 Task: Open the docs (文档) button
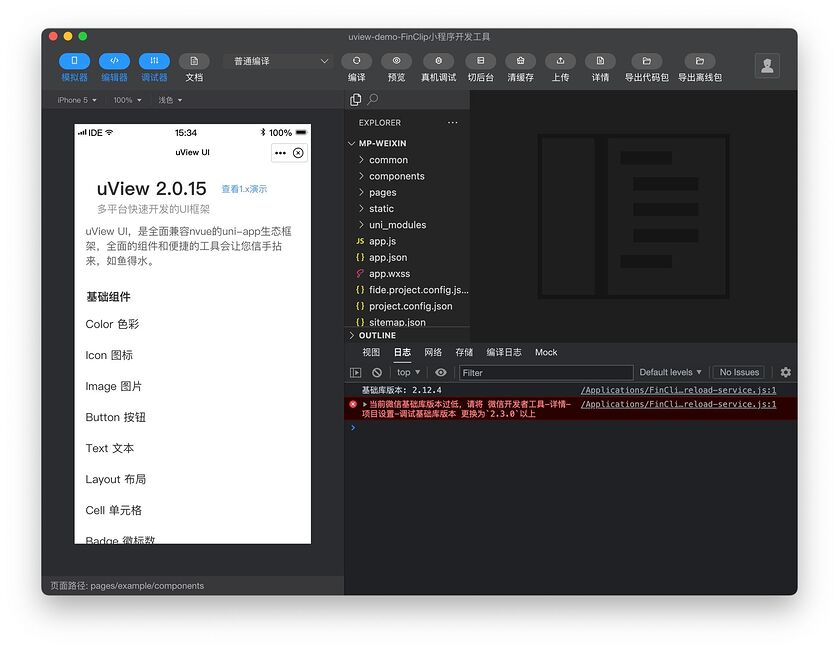coord(194,61)
